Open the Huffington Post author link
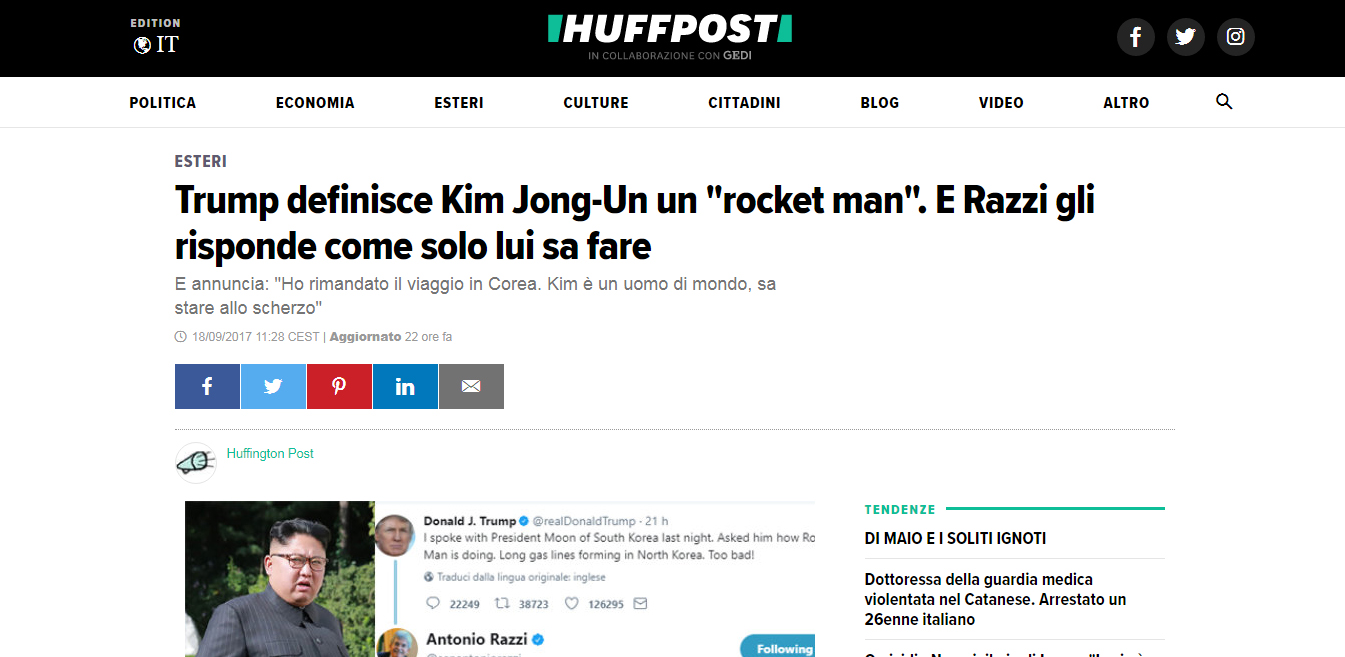 tap(270, 453)
